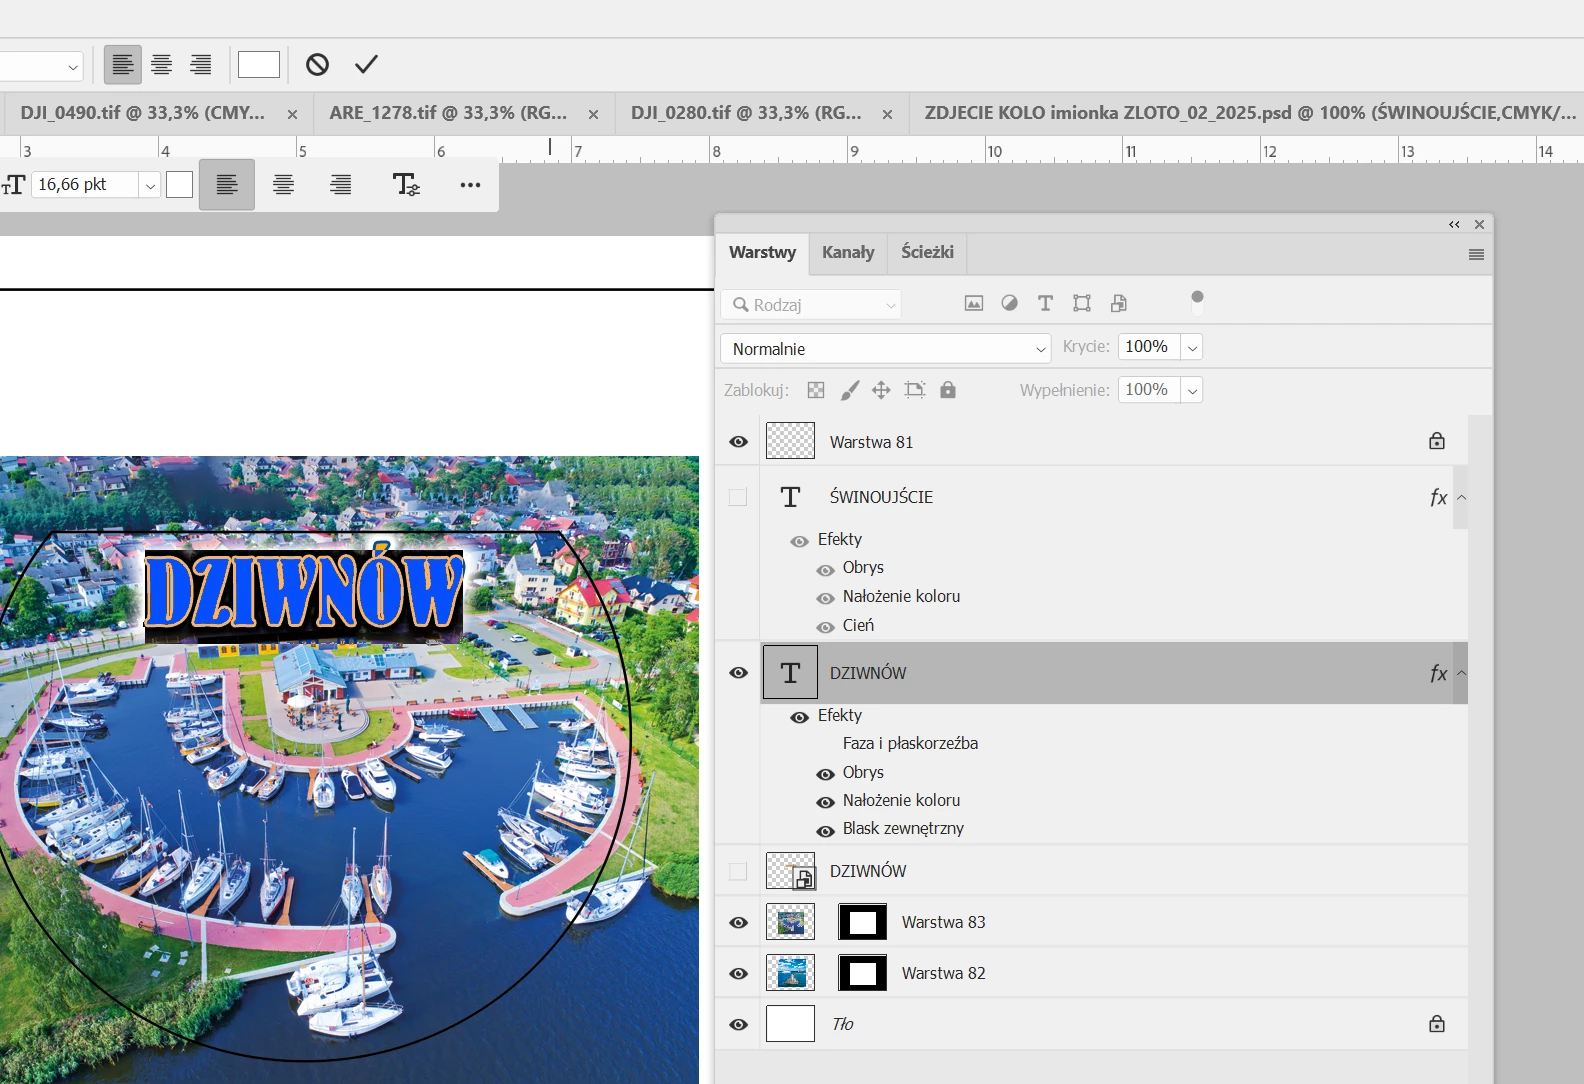Switch to DJI_0280.tif document tab
This screenshot has width=1584, height=1084.
pos(746,113)
